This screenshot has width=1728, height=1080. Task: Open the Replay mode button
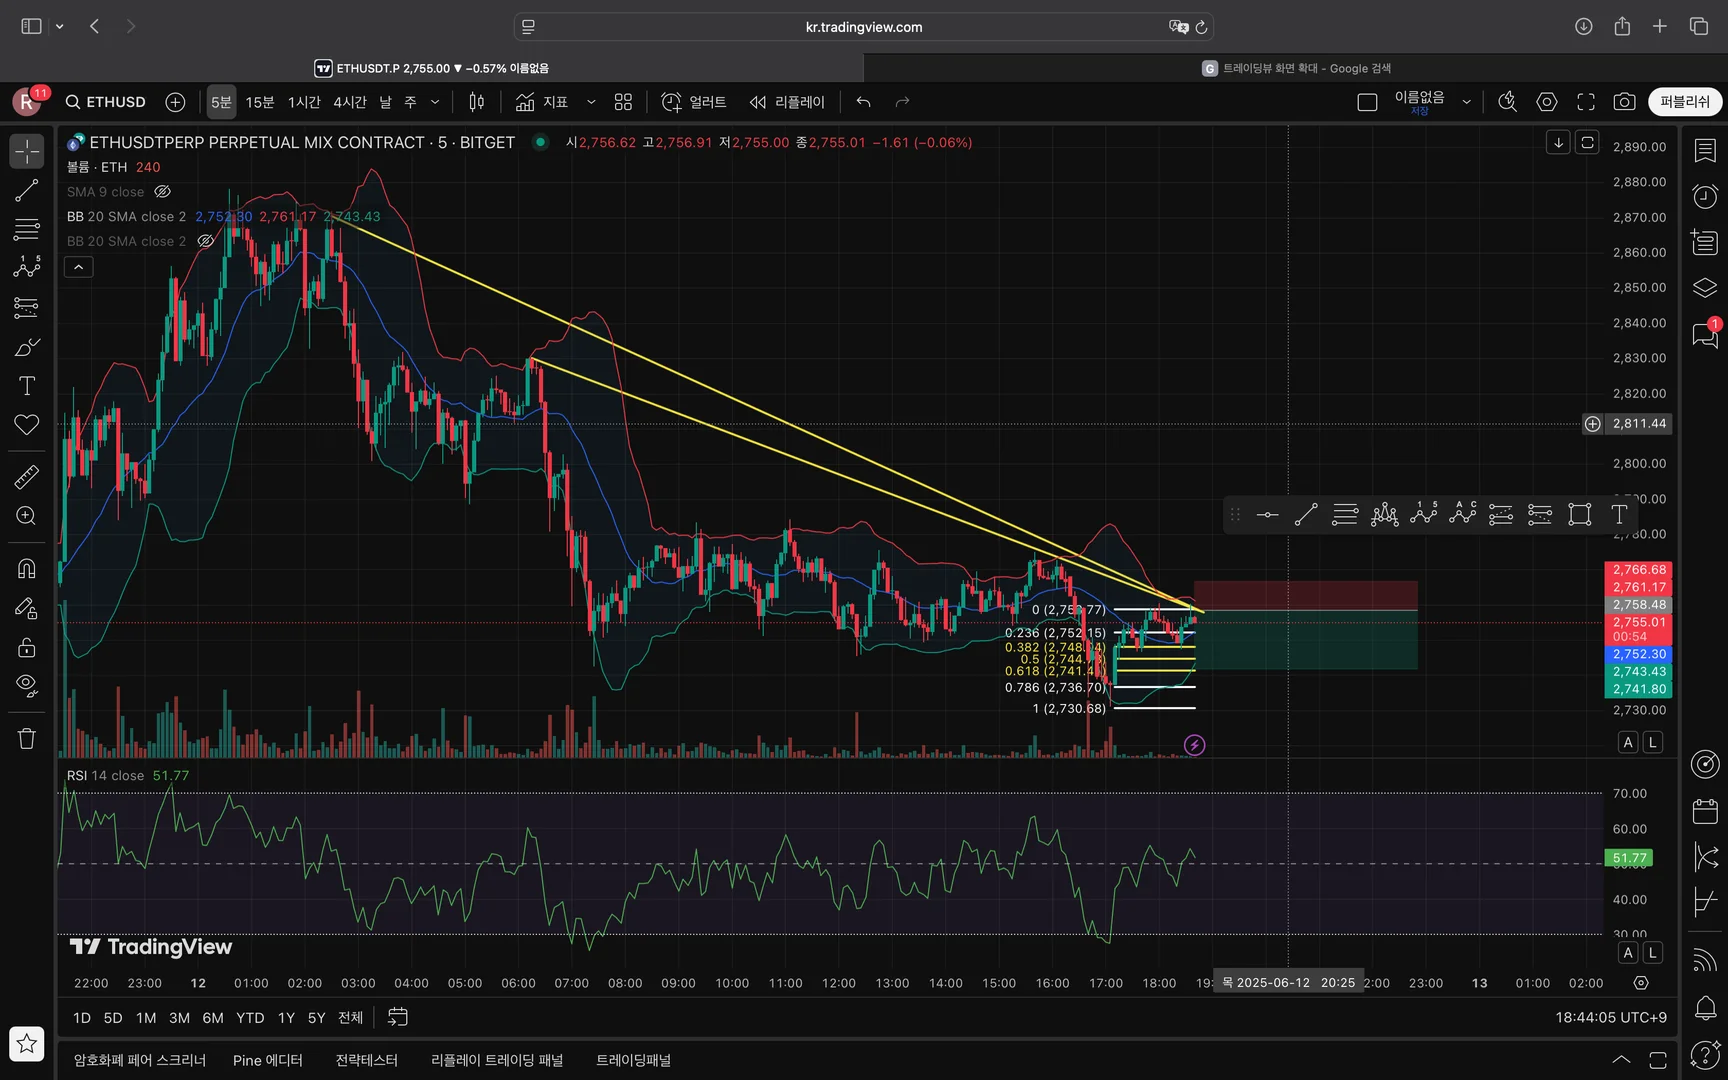(787, 102)
